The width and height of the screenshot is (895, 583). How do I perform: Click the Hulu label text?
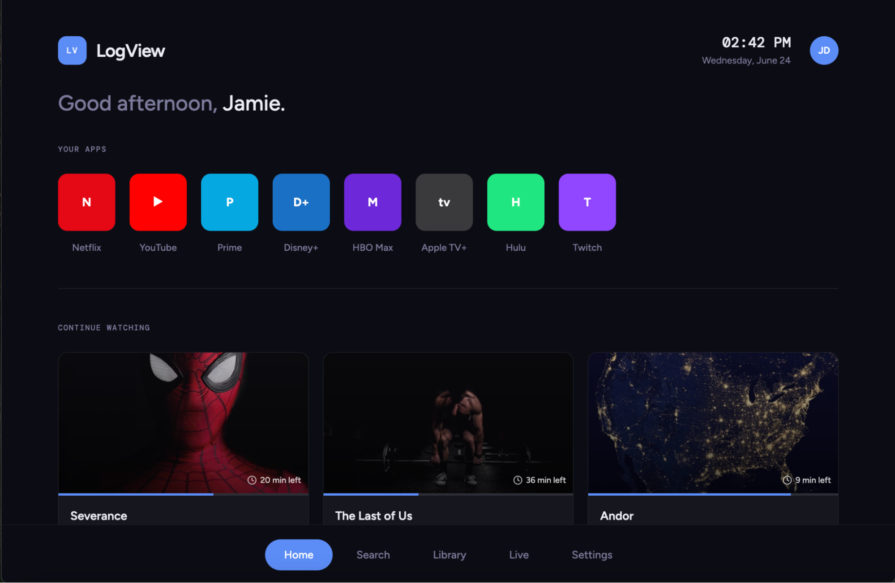[515, 247]
